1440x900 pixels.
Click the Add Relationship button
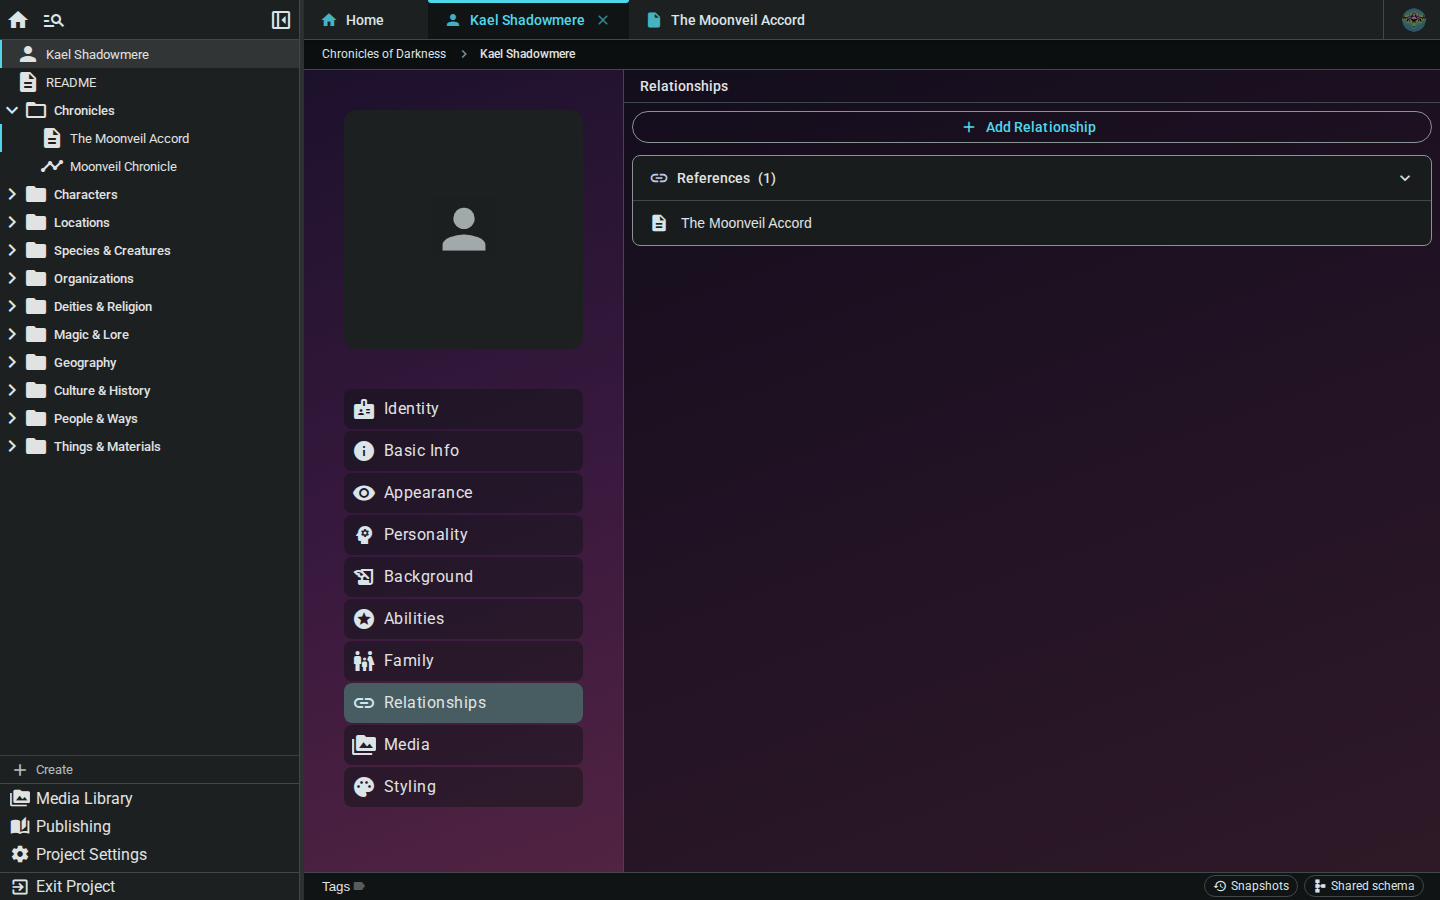[x=1031, y=127]
